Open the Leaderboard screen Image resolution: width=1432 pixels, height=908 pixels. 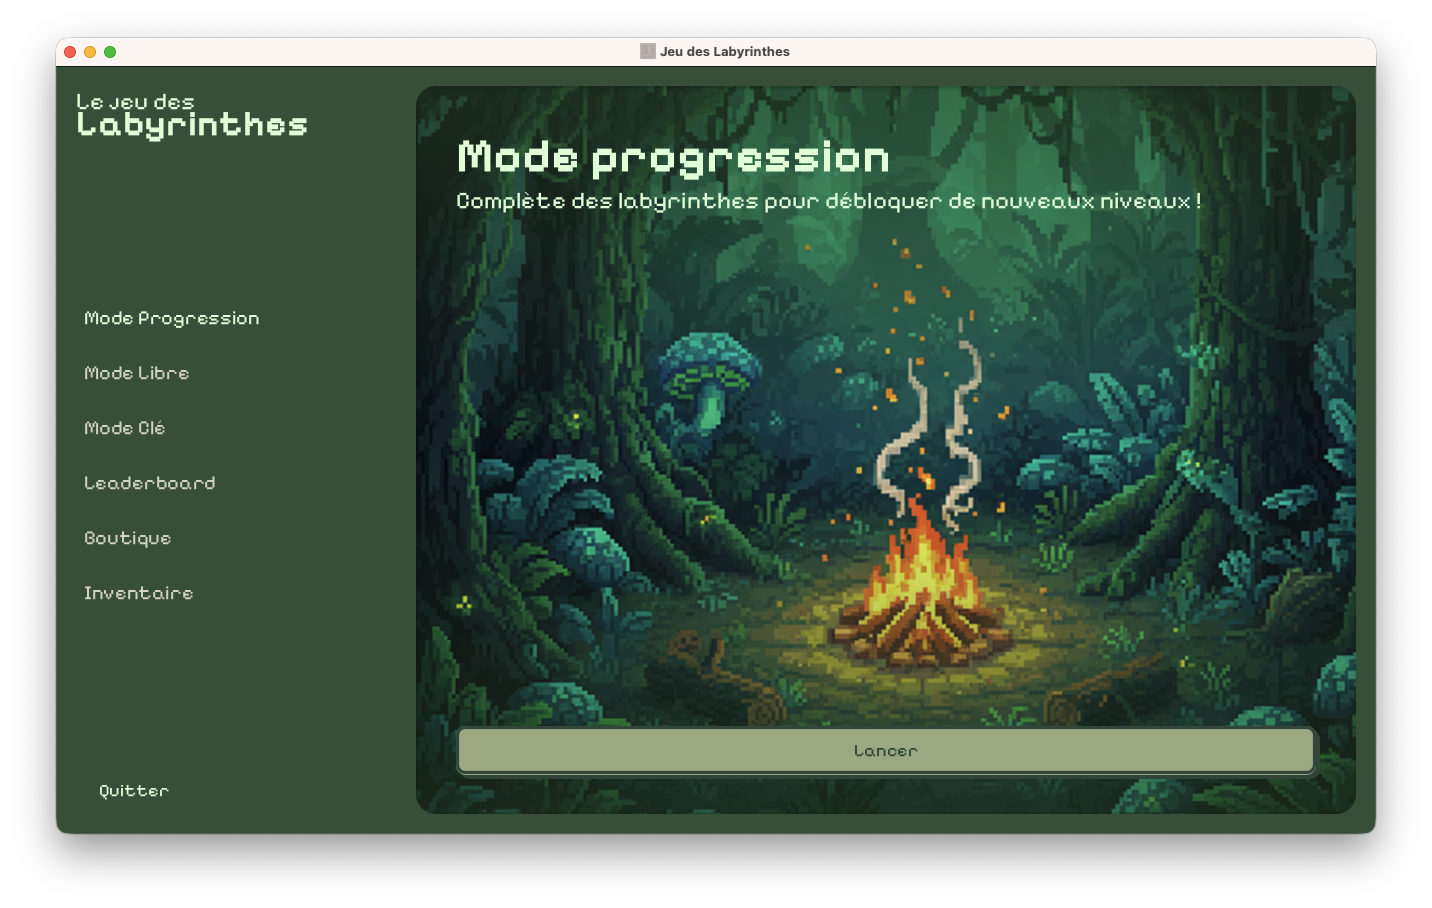coord(149,483)
